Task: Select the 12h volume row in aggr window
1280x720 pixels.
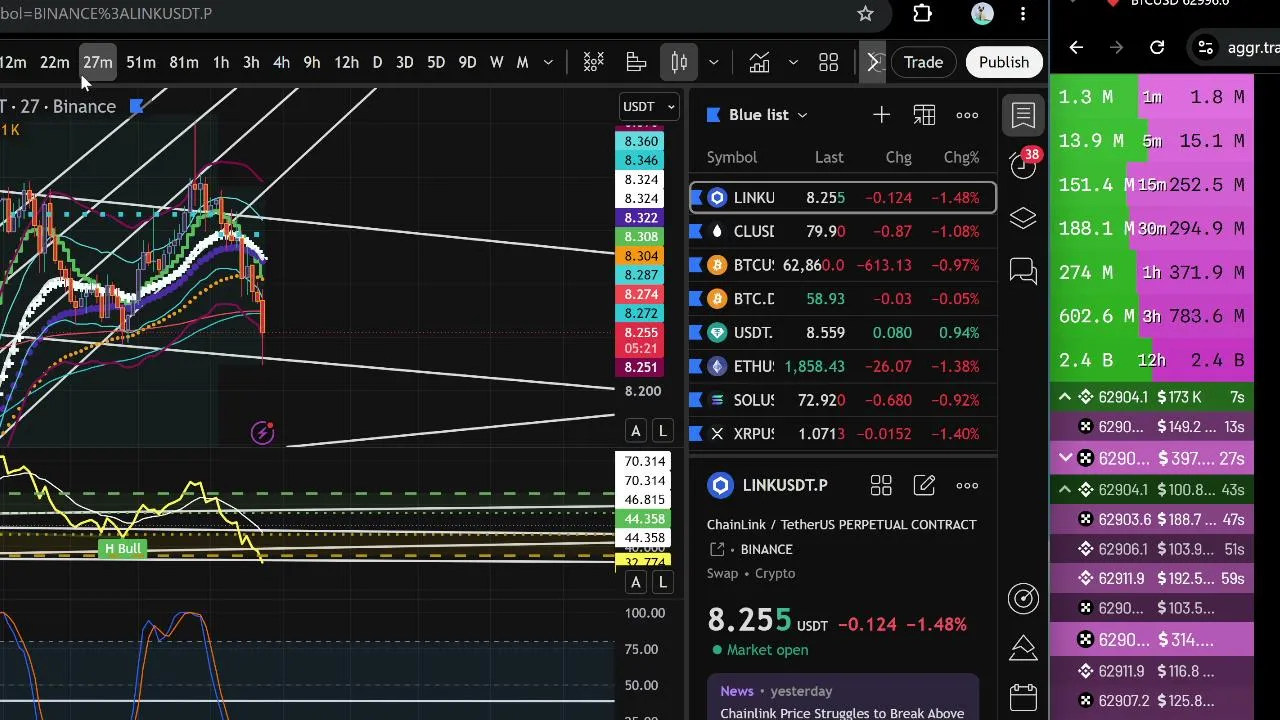Action: pyautogui.click(x=1151, y=360)
